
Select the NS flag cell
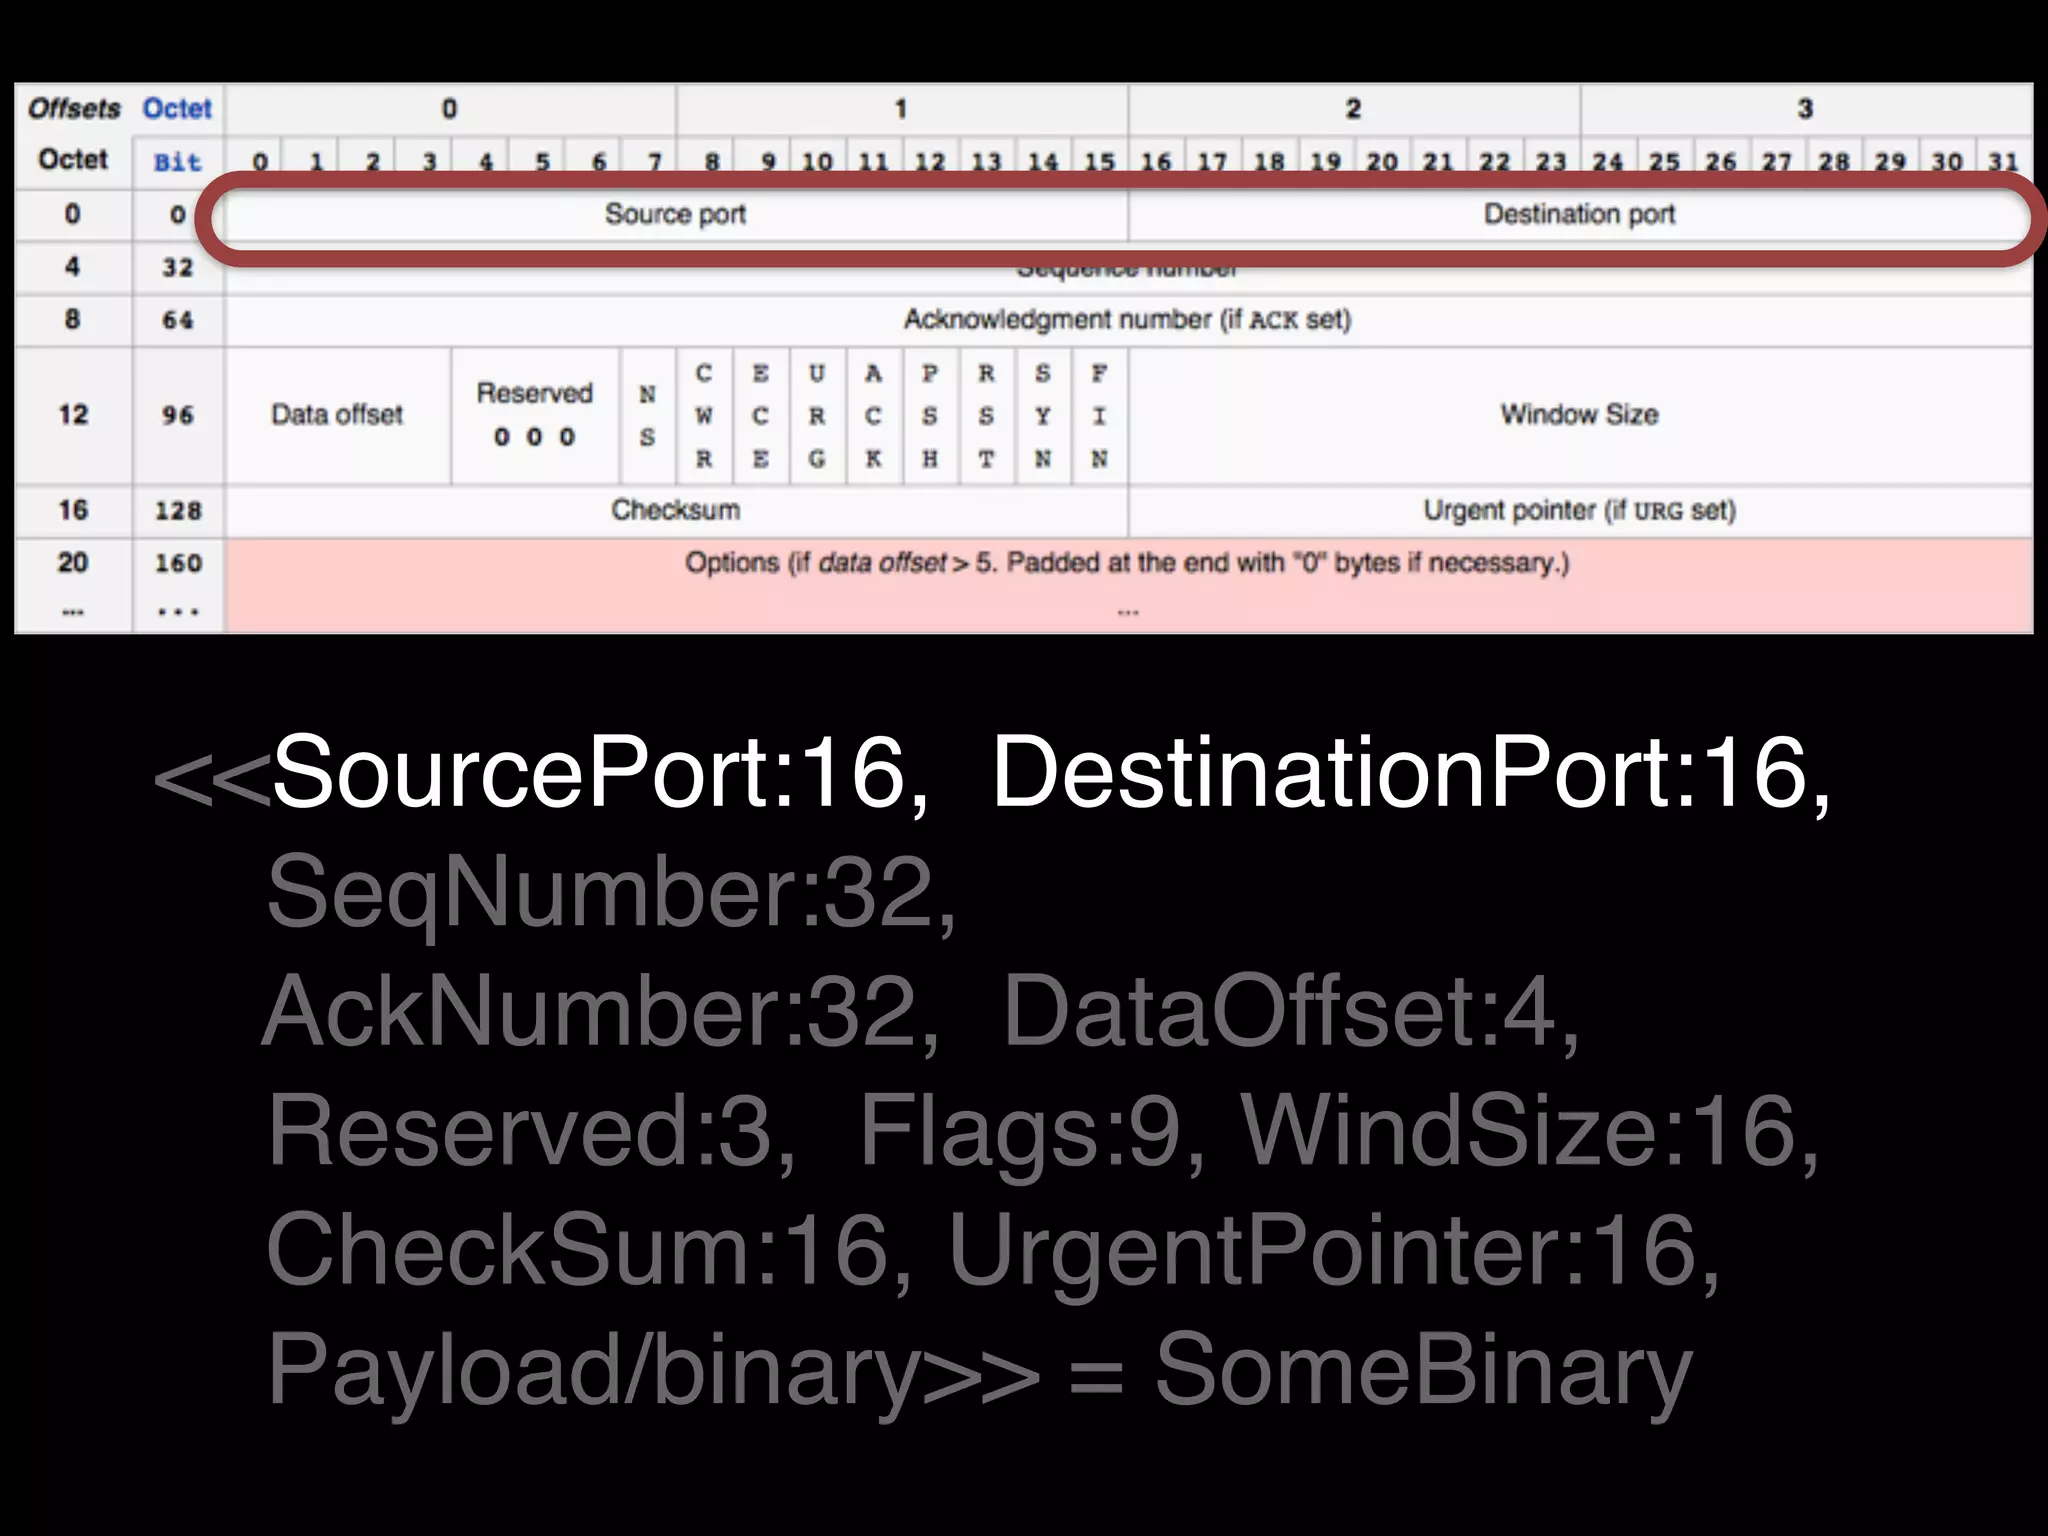tap(648, 415)
